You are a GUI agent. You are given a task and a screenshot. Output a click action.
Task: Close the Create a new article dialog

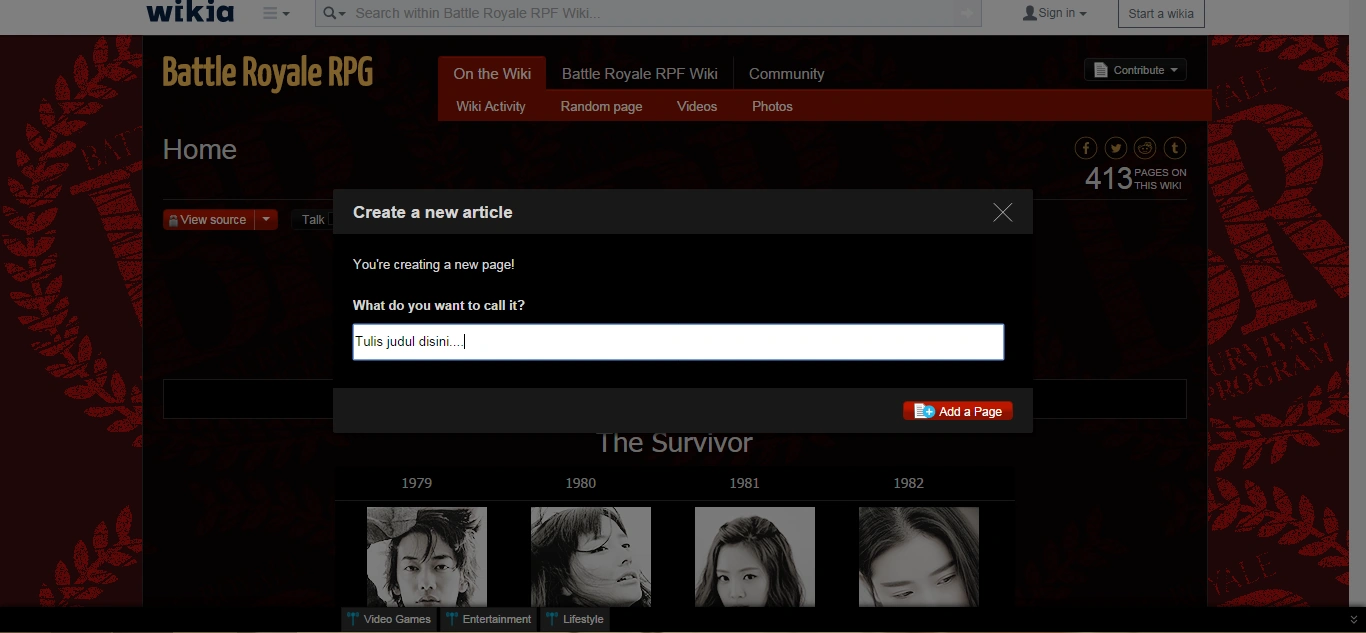click(x=1003, y=212)
